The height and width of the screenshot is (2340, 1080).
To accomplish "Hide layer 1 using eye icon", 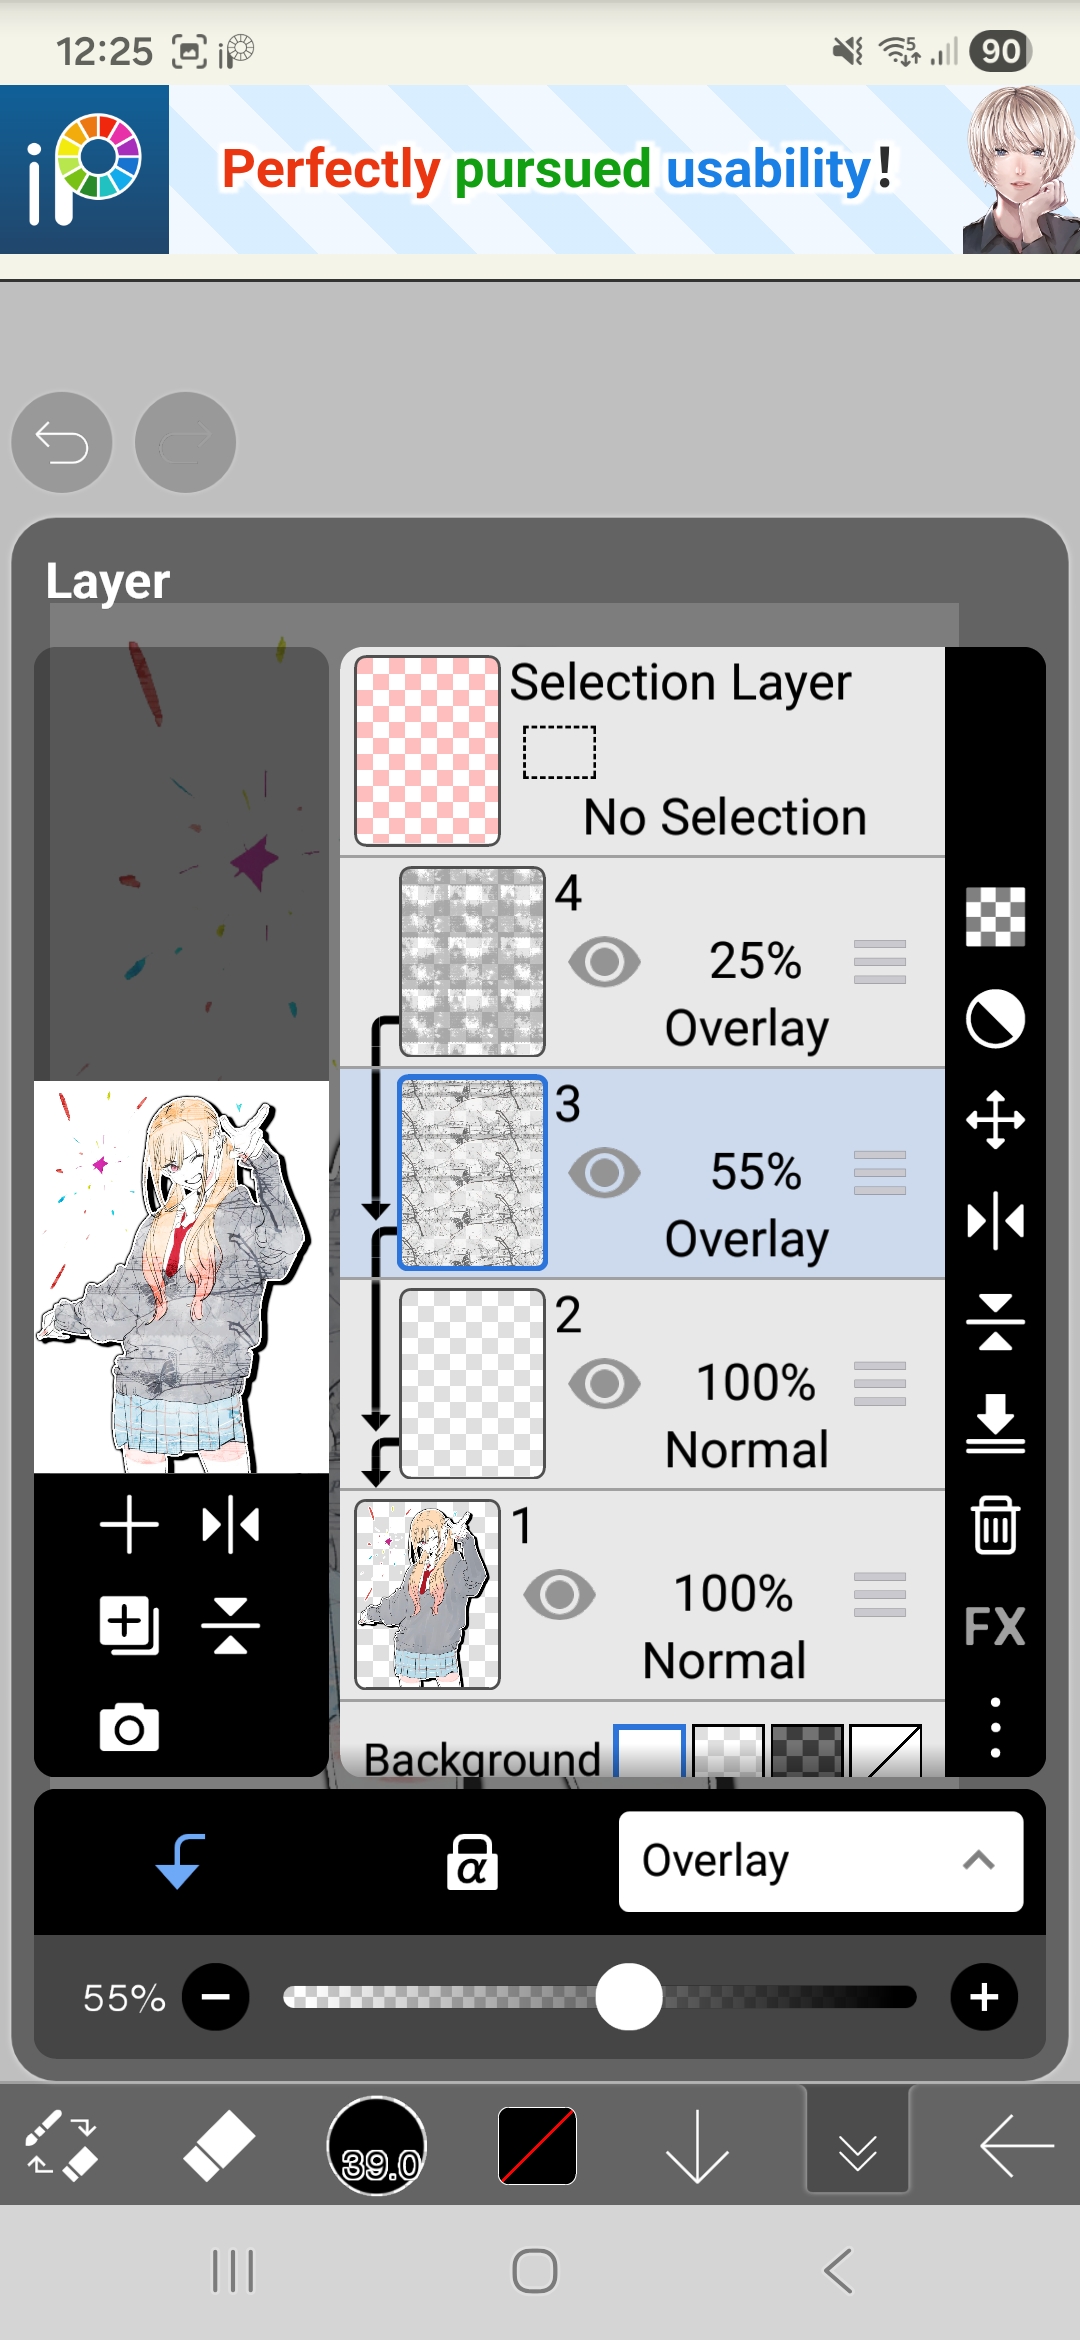I will [x=559, y=1595].
